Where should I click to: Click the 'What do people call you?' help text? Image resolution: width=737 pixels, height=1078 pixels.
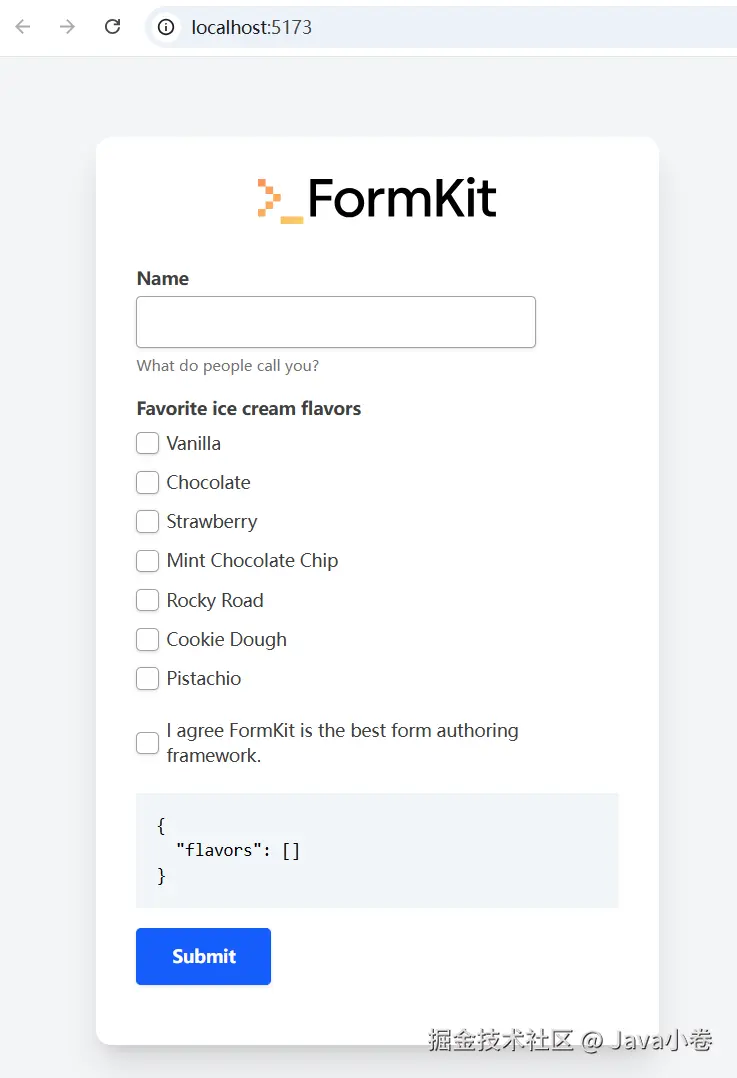[228, 365]
